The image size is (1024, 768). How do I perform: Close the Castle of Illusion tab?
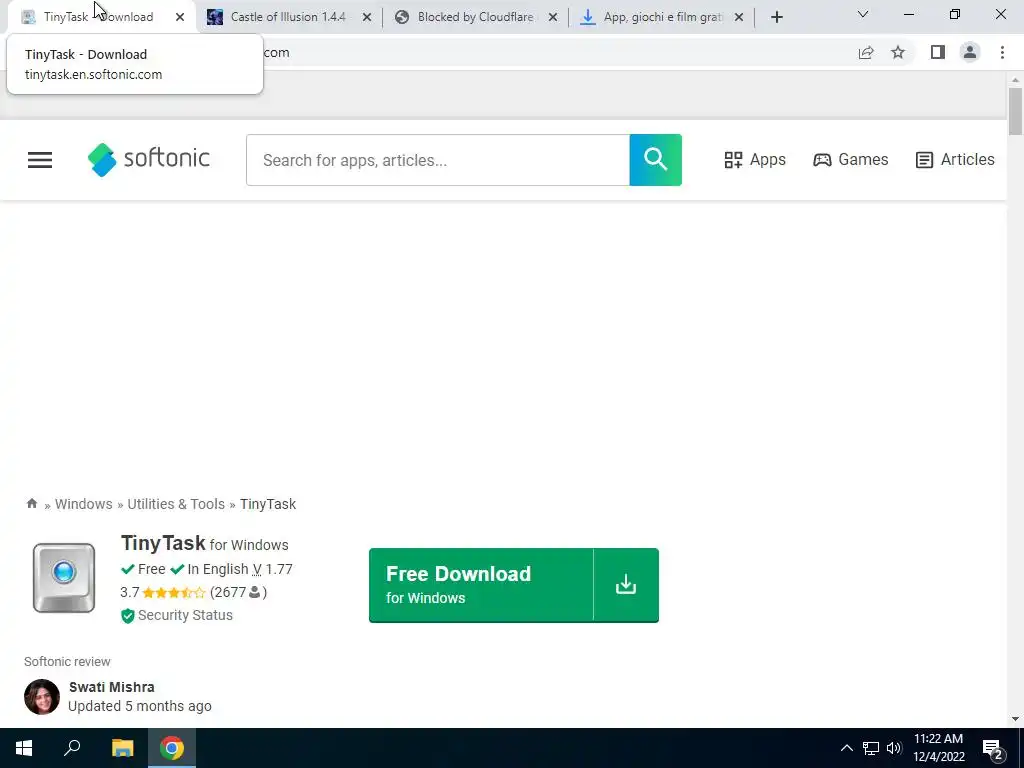point(367,18)
